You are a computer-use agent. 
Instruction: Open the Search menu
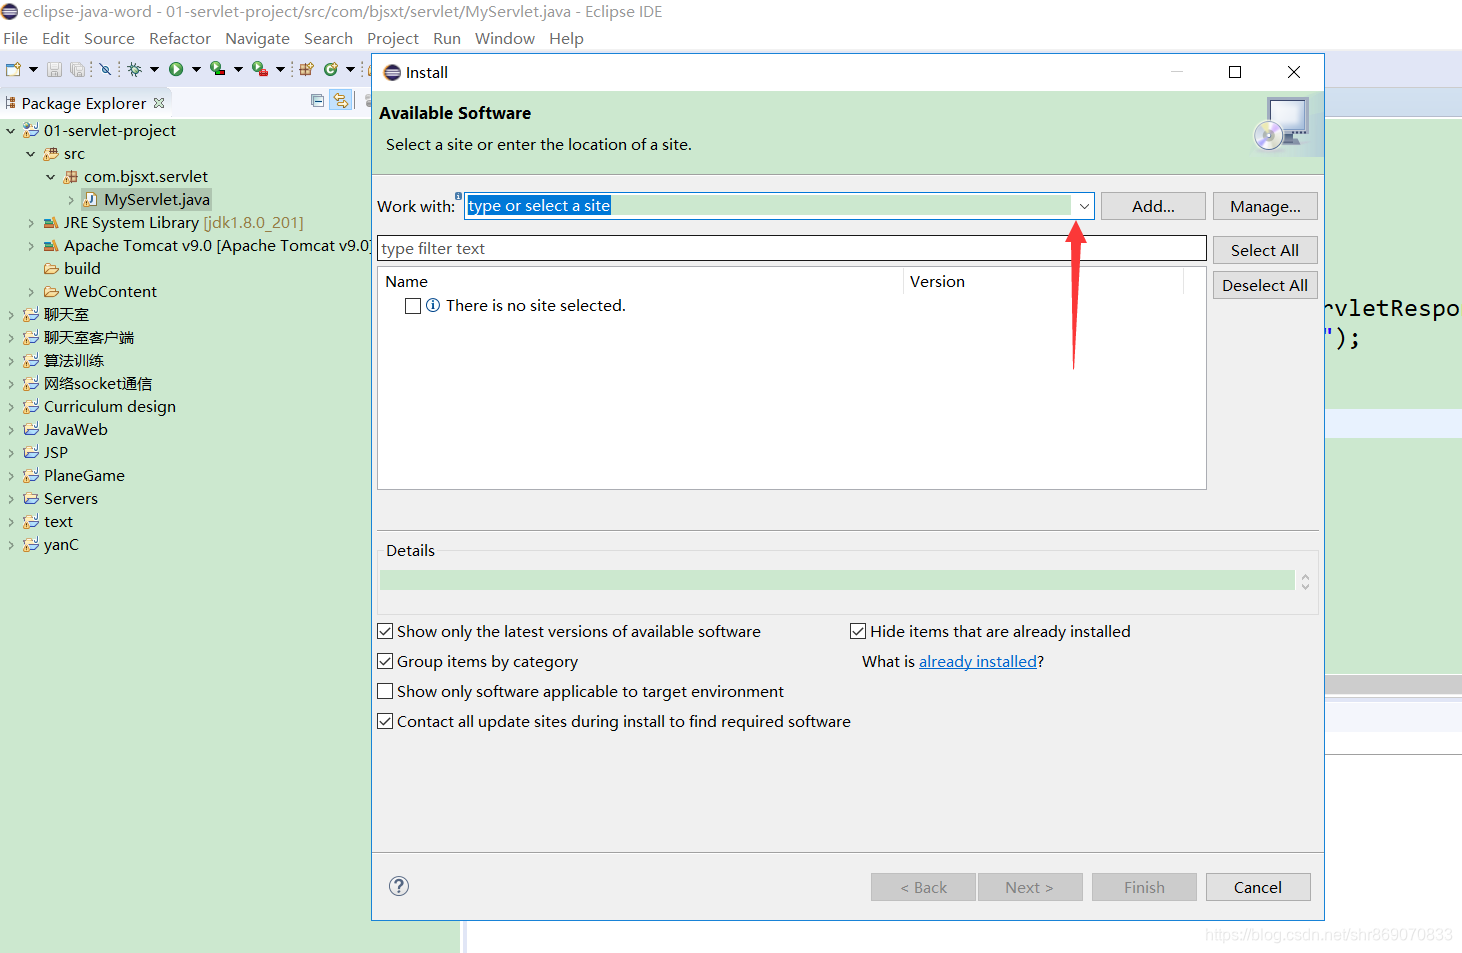pos(328,39)
